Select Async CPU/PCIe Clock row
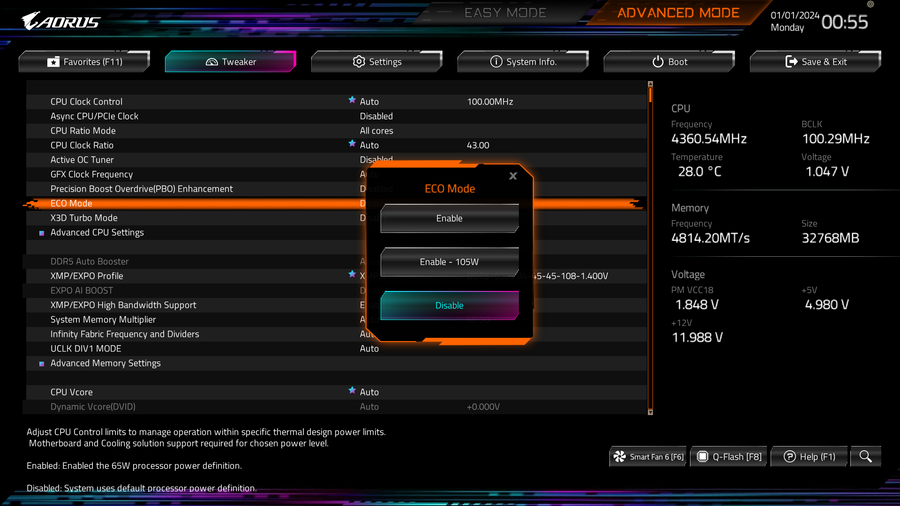This screenshot has width=900, height=506. 336,116
